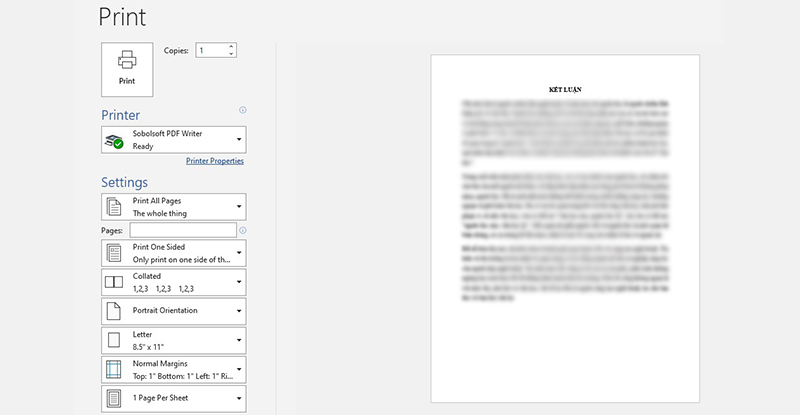Click the Portrait Orientation page icon
Viewport: 800px width, 415px height.
point(115,311)
